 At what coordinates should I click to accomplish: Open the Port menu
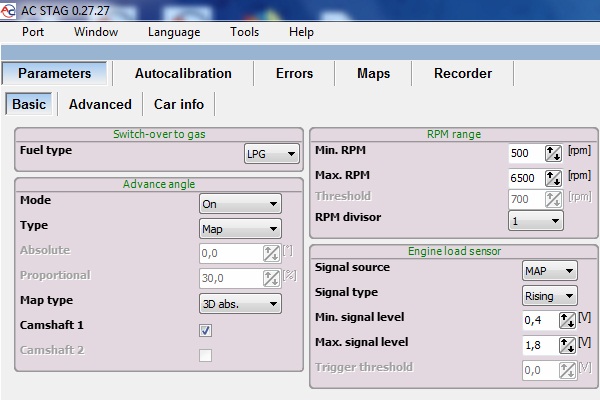coord(33,32)
